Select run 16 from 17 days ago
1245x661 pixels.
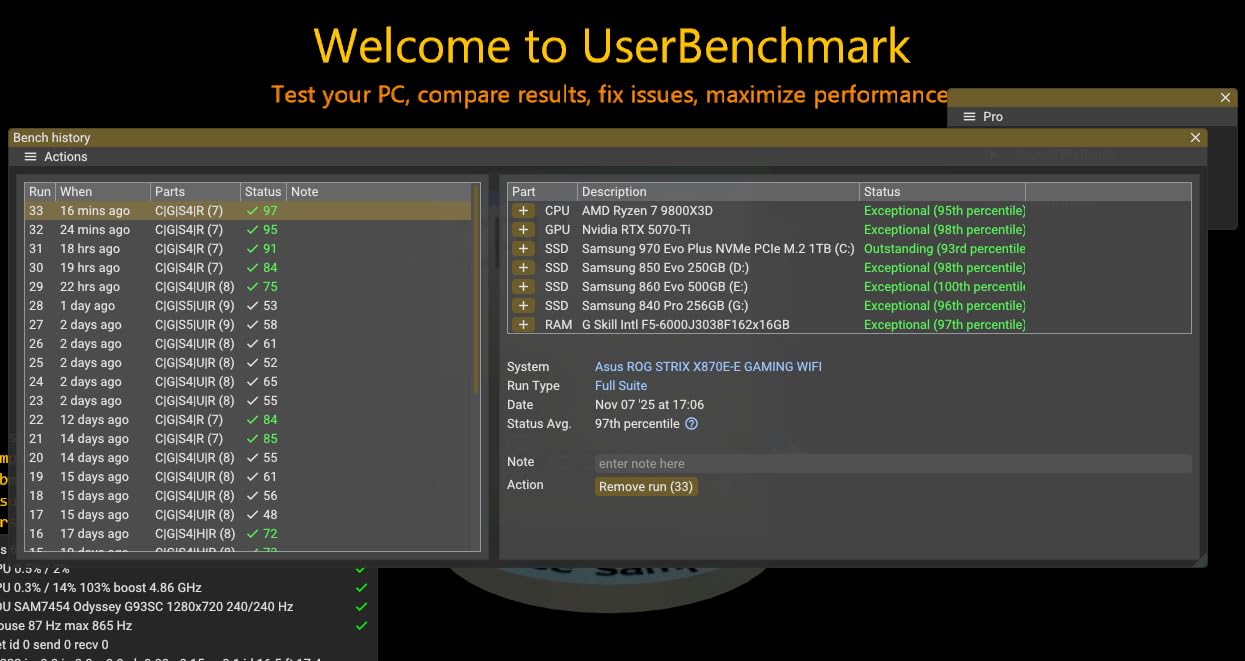click(247, 534)
